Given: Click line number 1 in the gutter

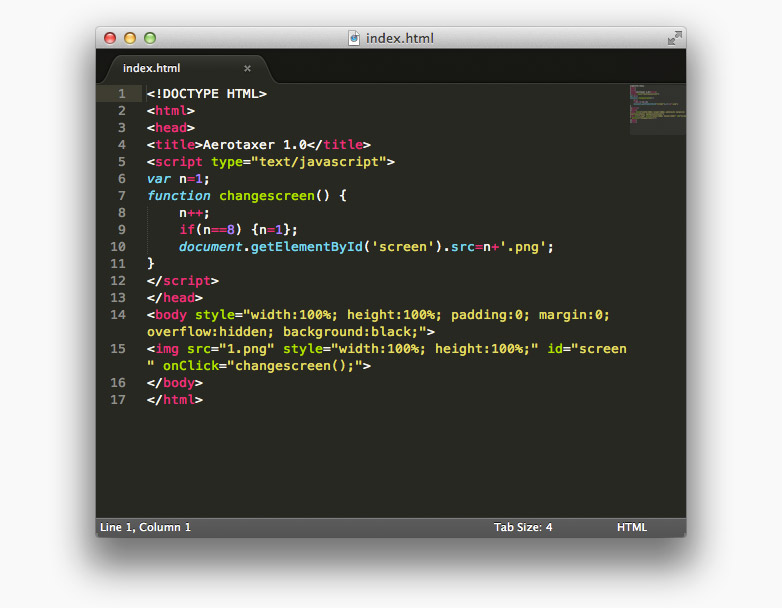Looking at the screenshot, I should point(122,94).
